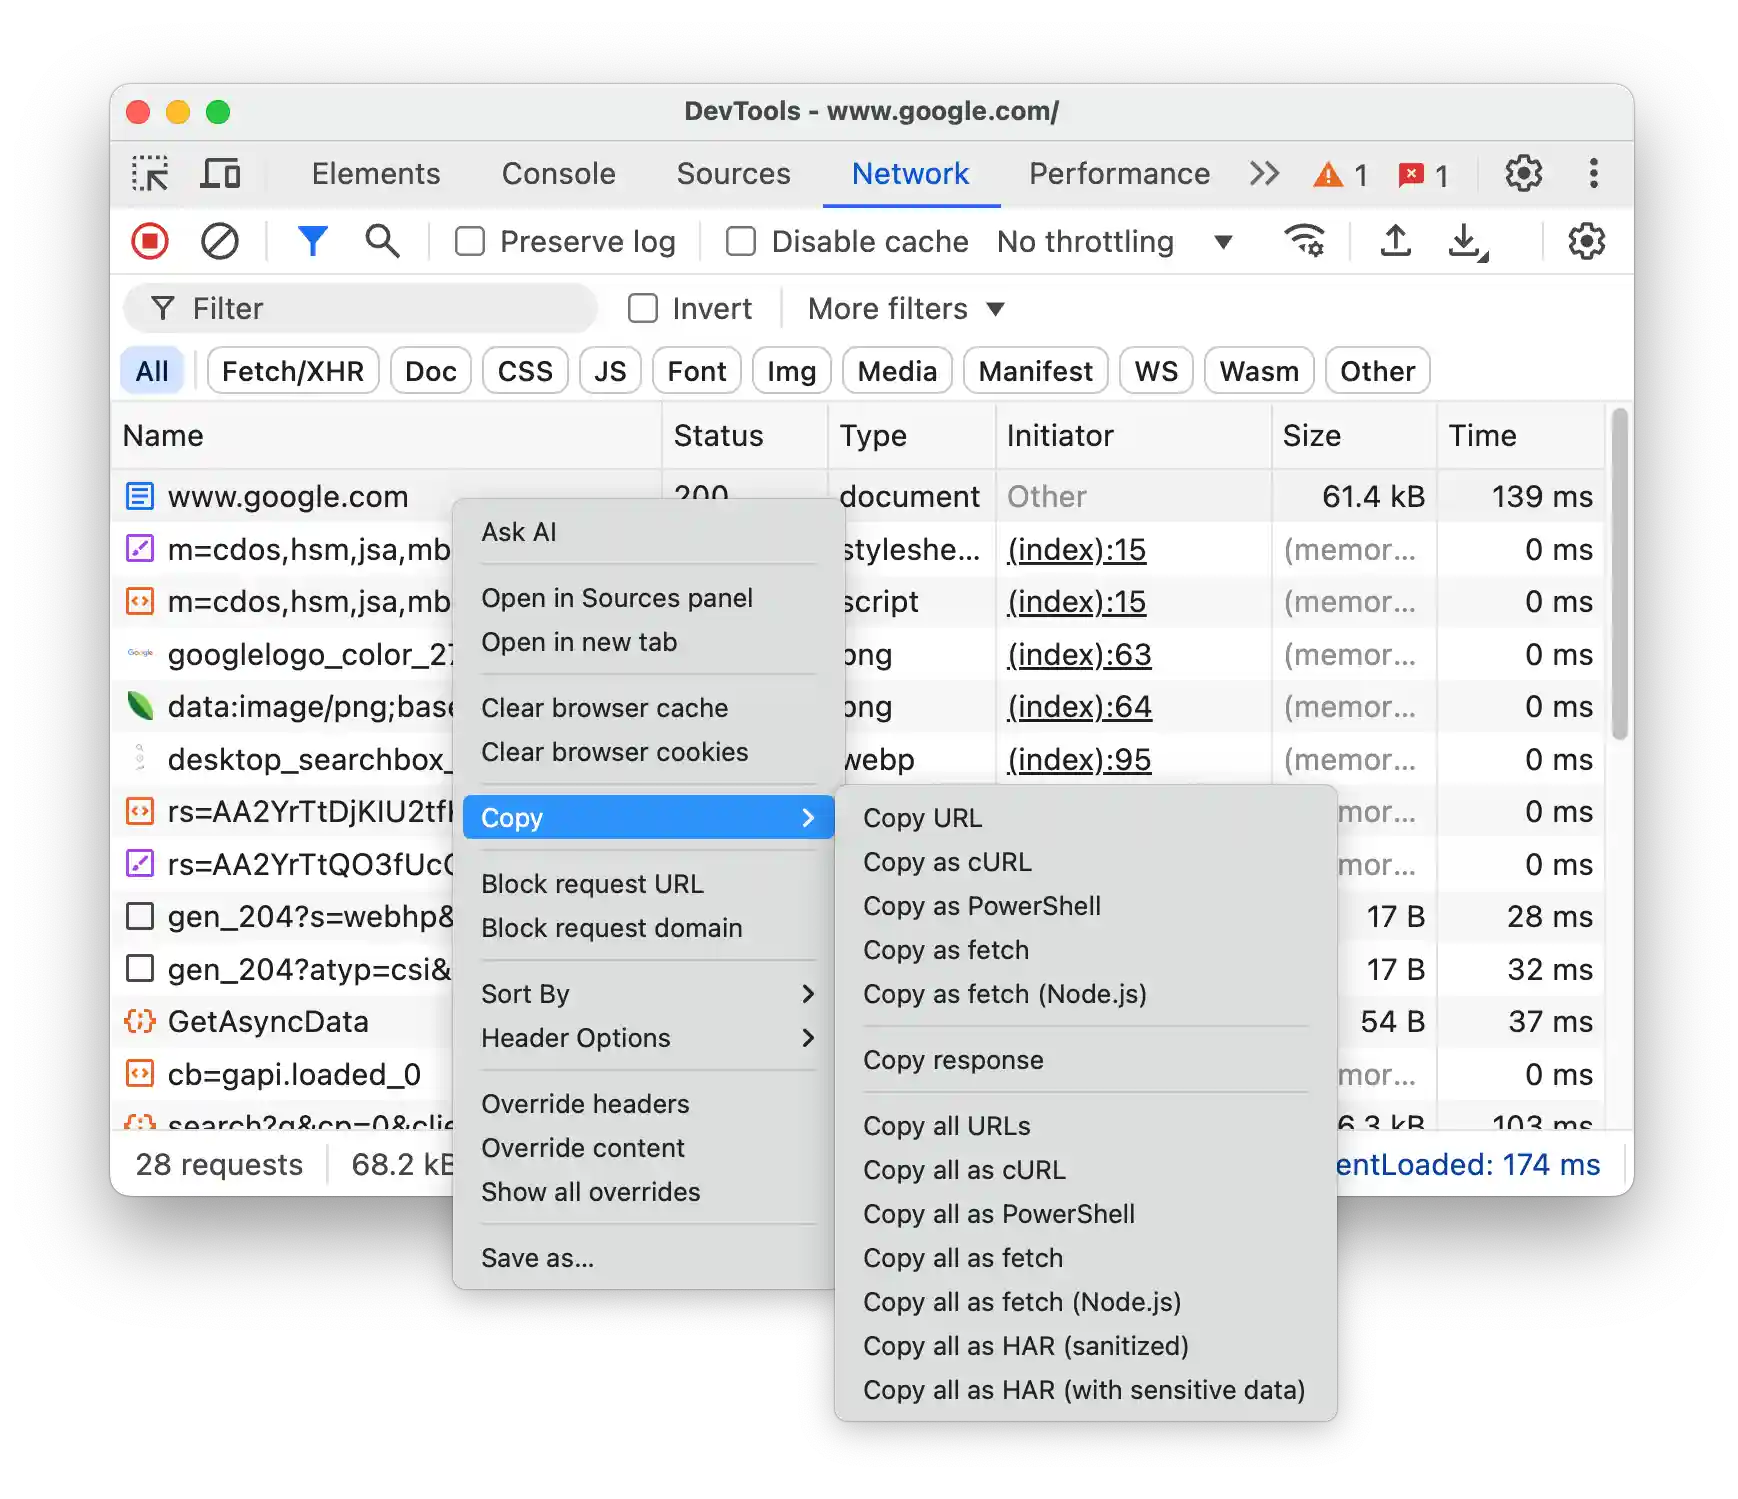Image resolution: width=1738 pixels, height=1499 pixels.
Task: Enable Disable cache
Action: coord(740,241)
